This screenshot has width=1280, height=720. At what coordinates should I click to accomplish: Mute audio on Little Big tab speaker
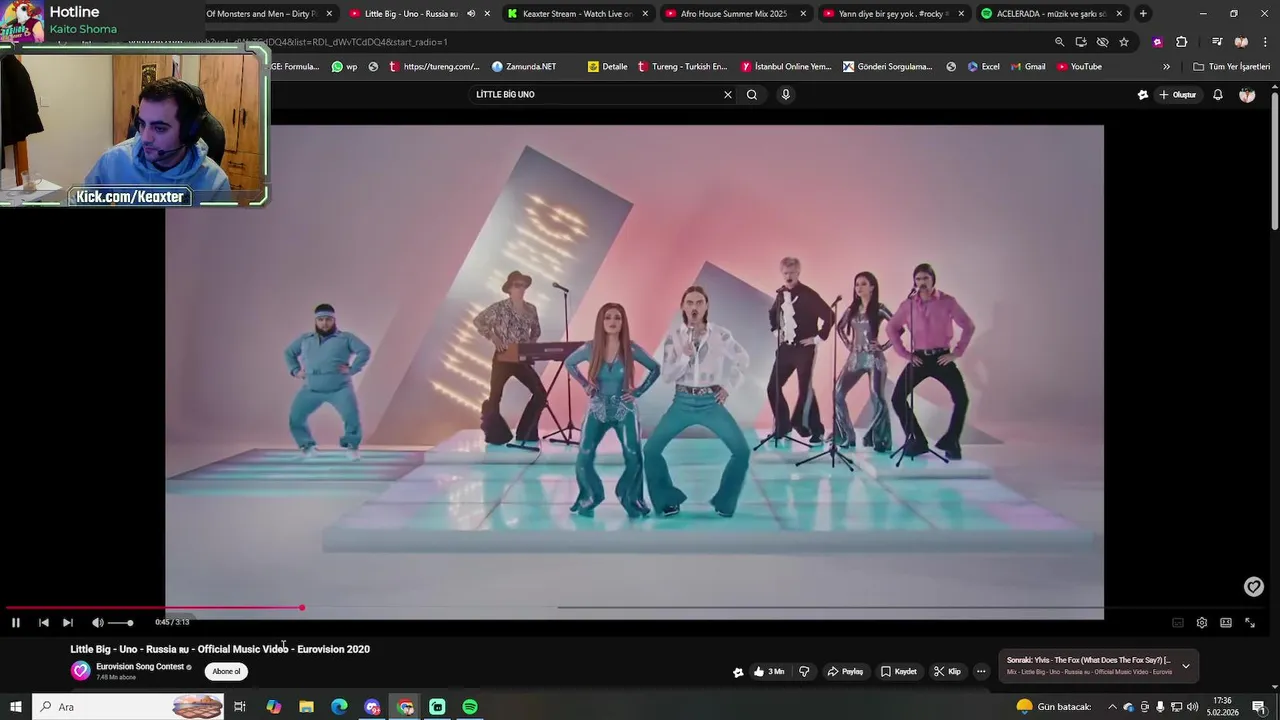(471, 14)
